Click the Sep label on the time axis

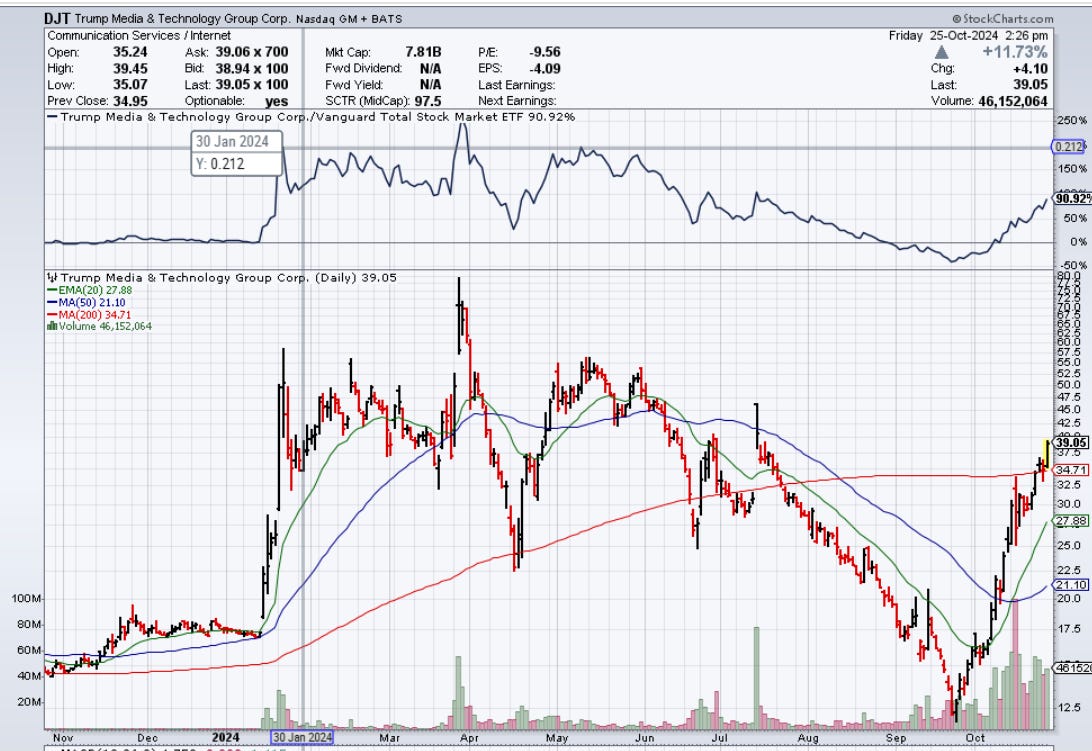(896, 738)
